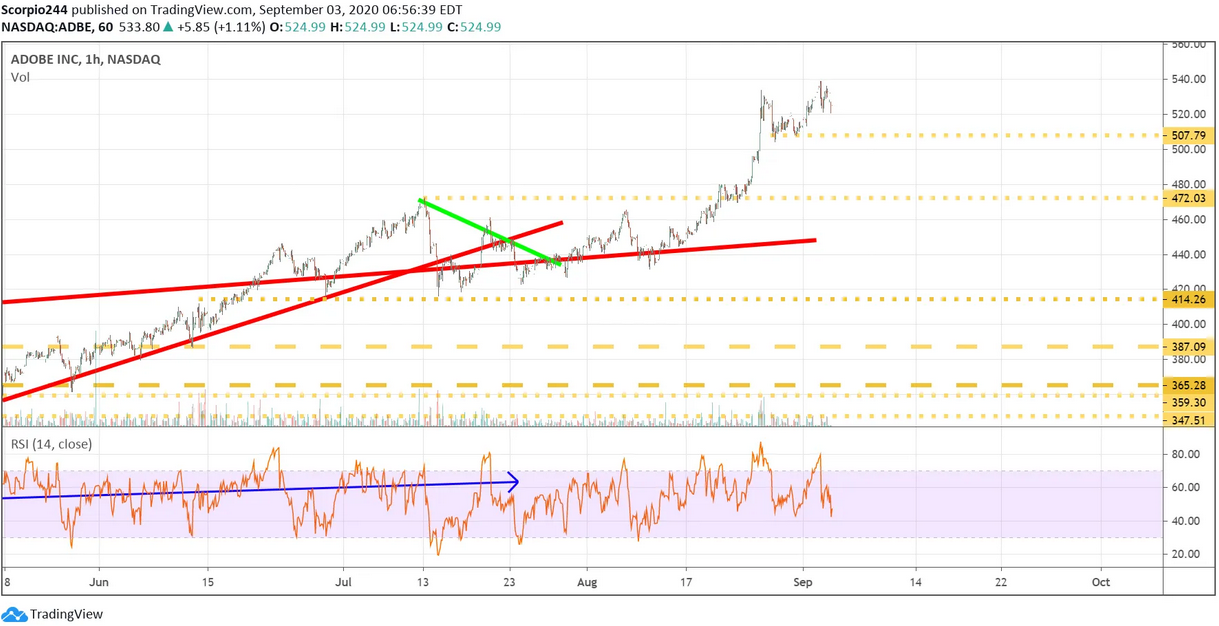Click the 80.00 RSI axis value
This screenshot has height=626, width=1219.
point(1187,454)
